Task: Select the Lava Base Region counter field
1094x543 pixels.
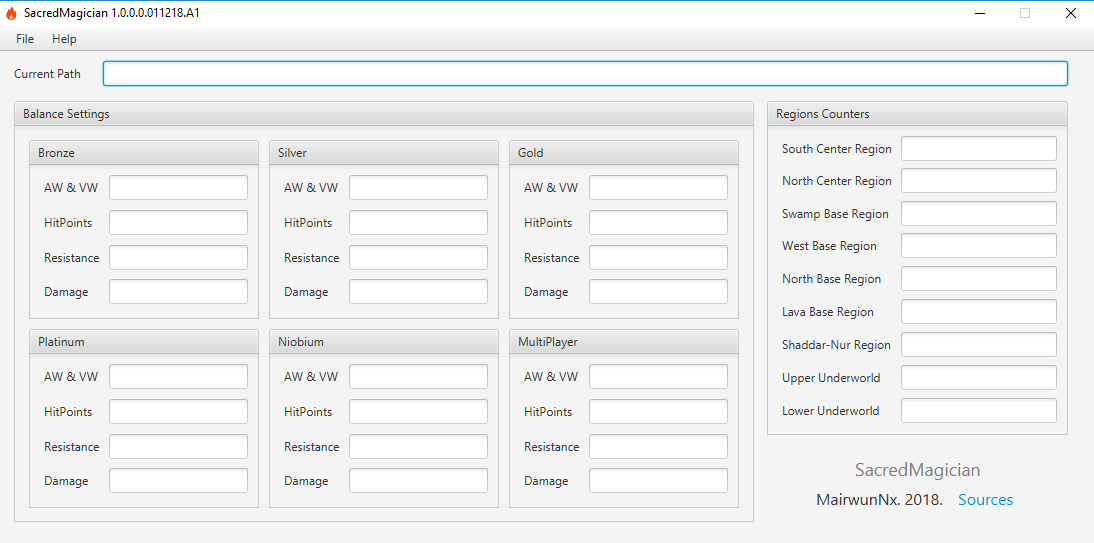Action: click(979, 312)
